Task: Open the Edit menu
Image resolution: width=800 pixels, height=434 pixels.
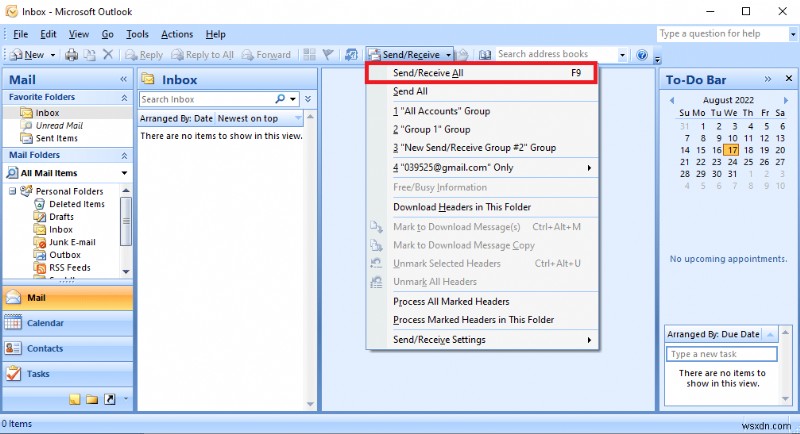Action: (x=48, y=34)
